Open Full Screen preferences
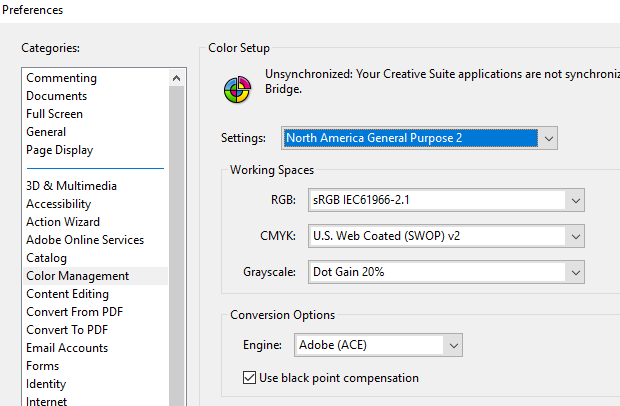 pos(55,114)
